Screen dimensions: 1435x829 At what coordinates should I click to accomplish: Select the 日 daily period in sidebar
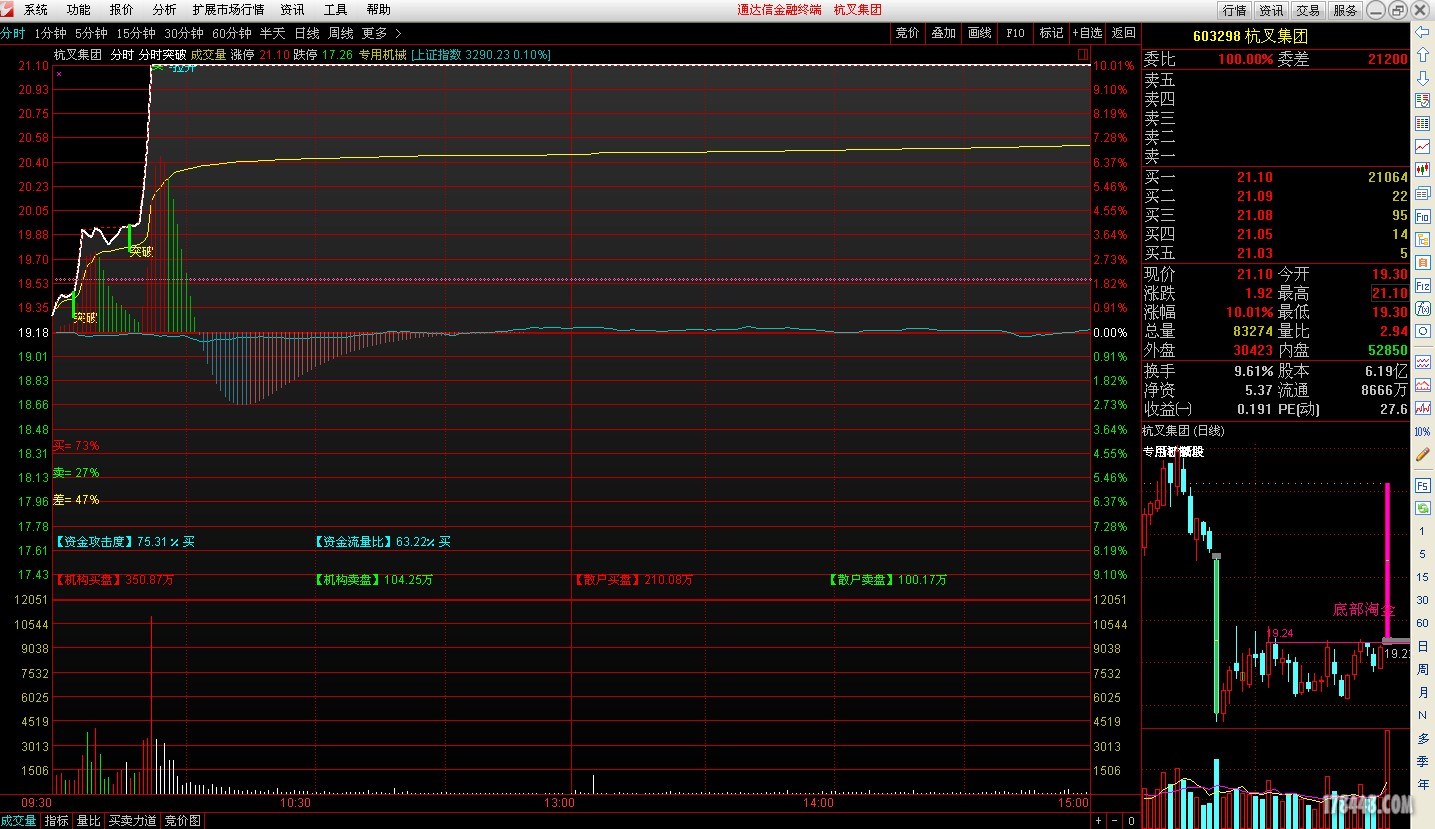(1422, 646)
